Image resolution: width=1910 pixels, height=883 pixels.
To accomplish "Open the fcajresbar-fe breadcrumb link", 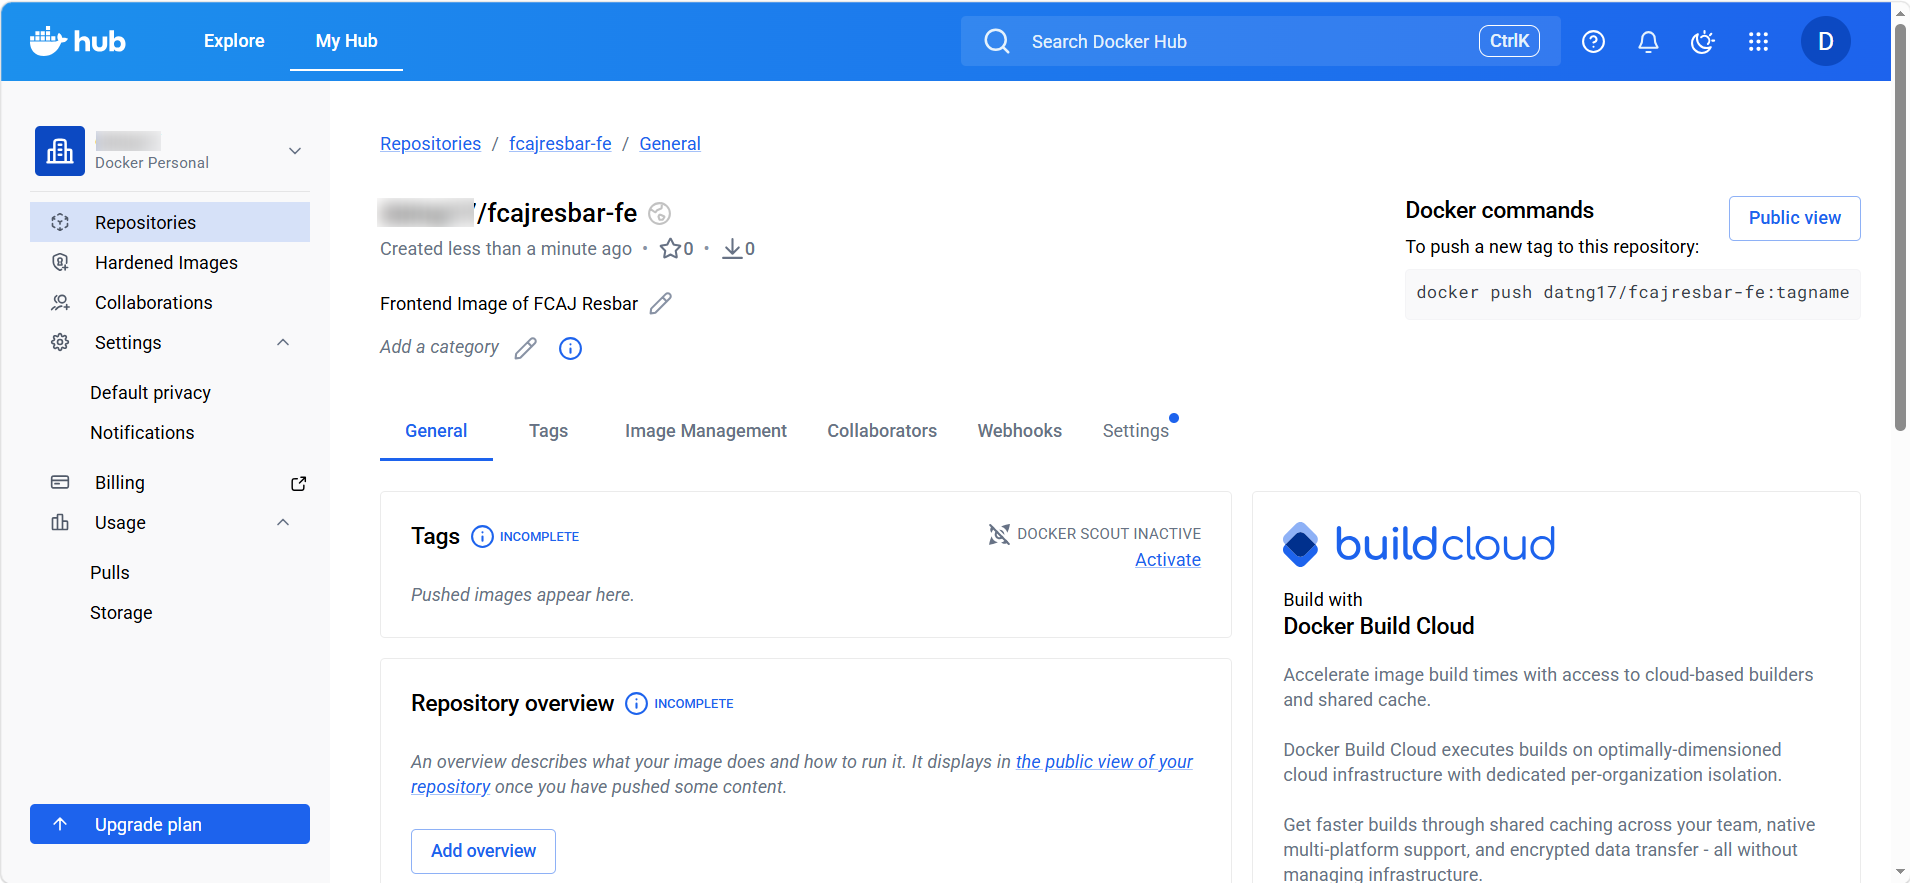I will [x=560, y=144].
